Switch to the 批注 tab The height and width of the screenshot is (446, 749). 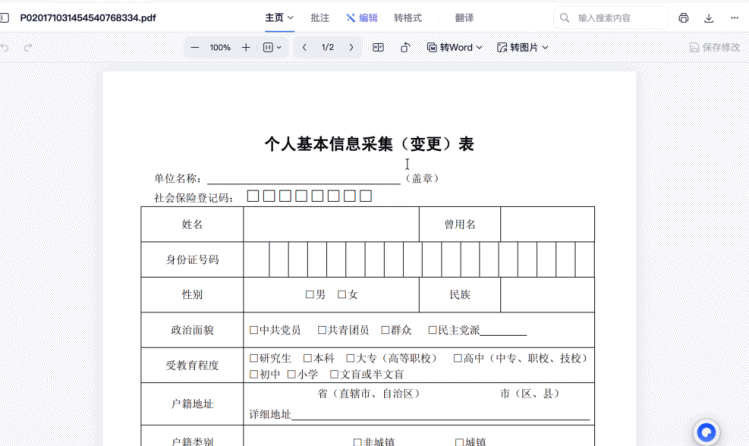tap(320, 18)
